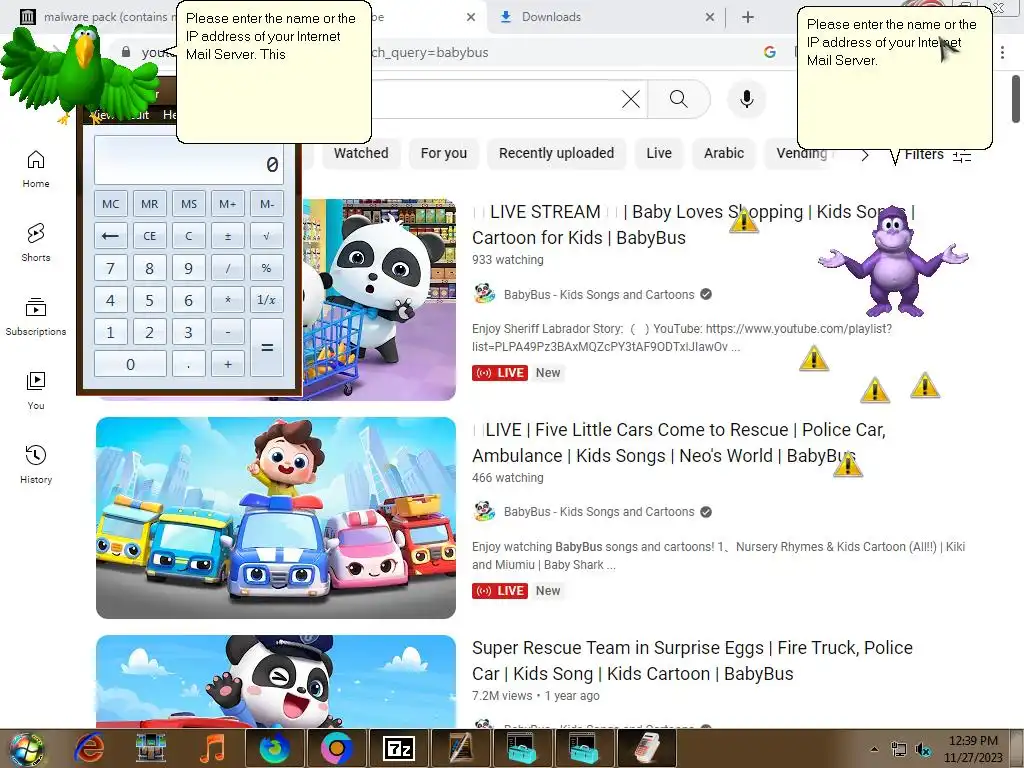The image size is (1024, 768).
Task: Open Shorts in the YouTube sidebar
Action: pyautogui.click(x=36, y=242)
